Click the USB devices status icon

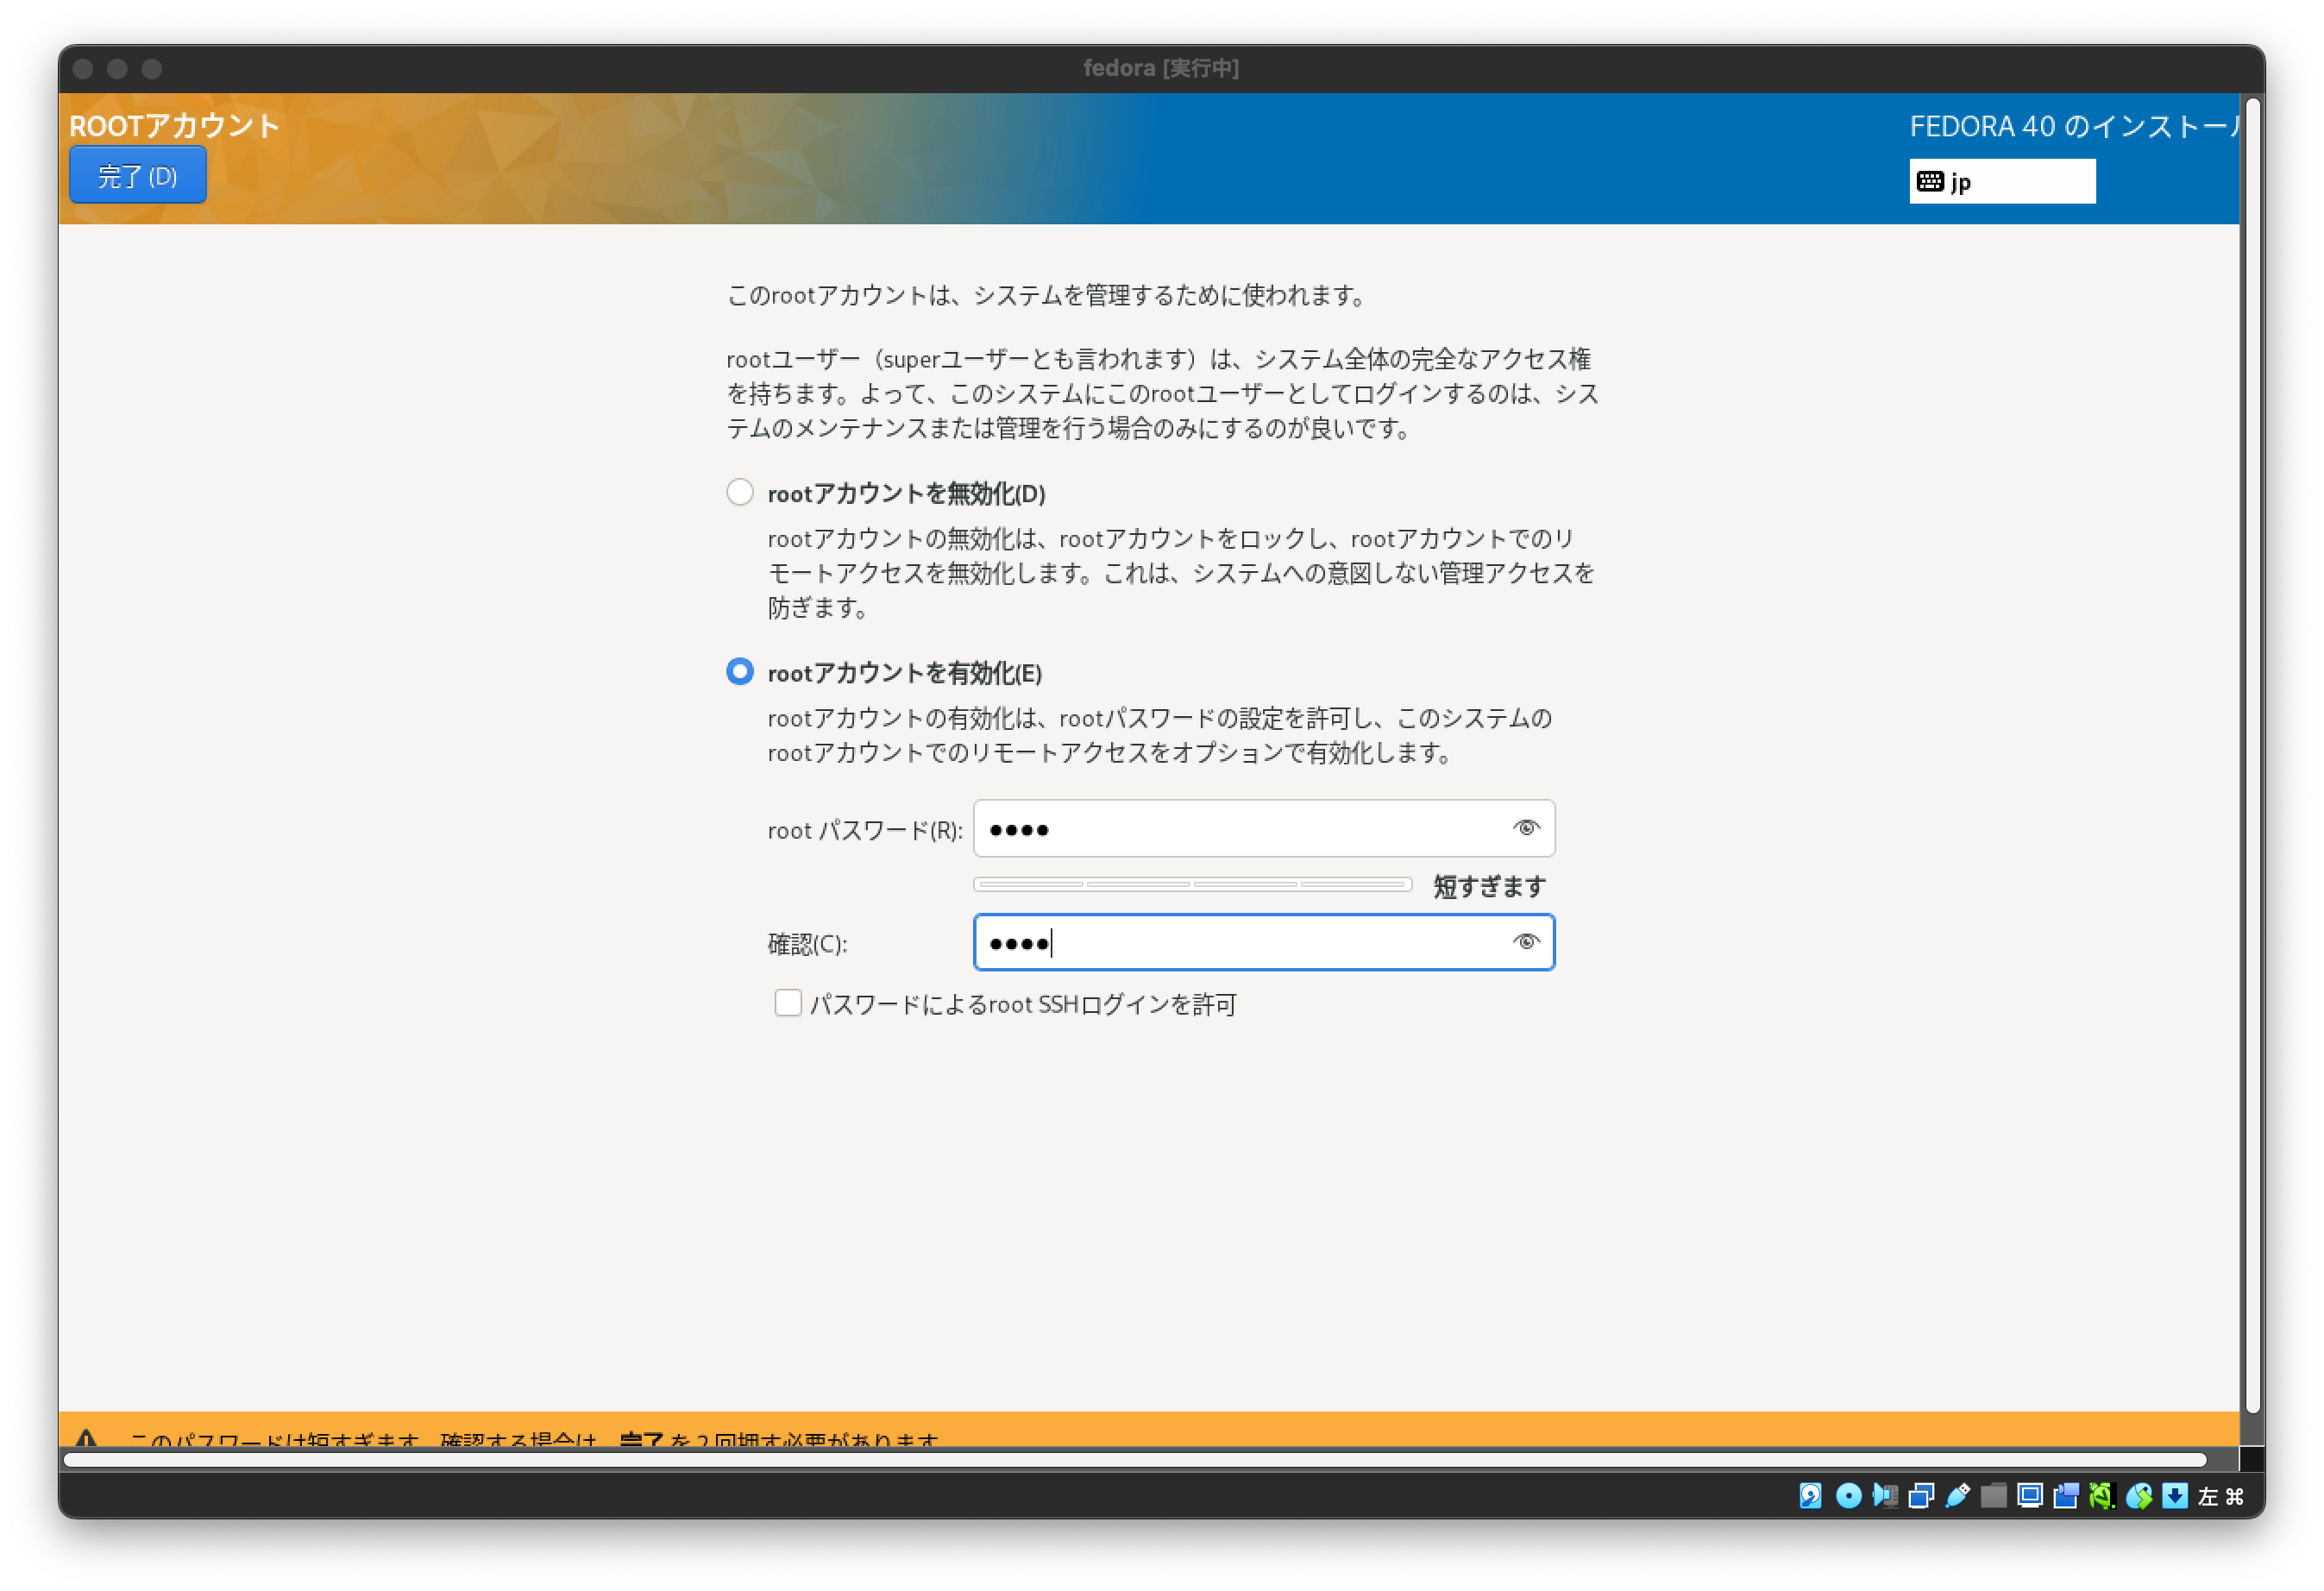(1956, 1496)
